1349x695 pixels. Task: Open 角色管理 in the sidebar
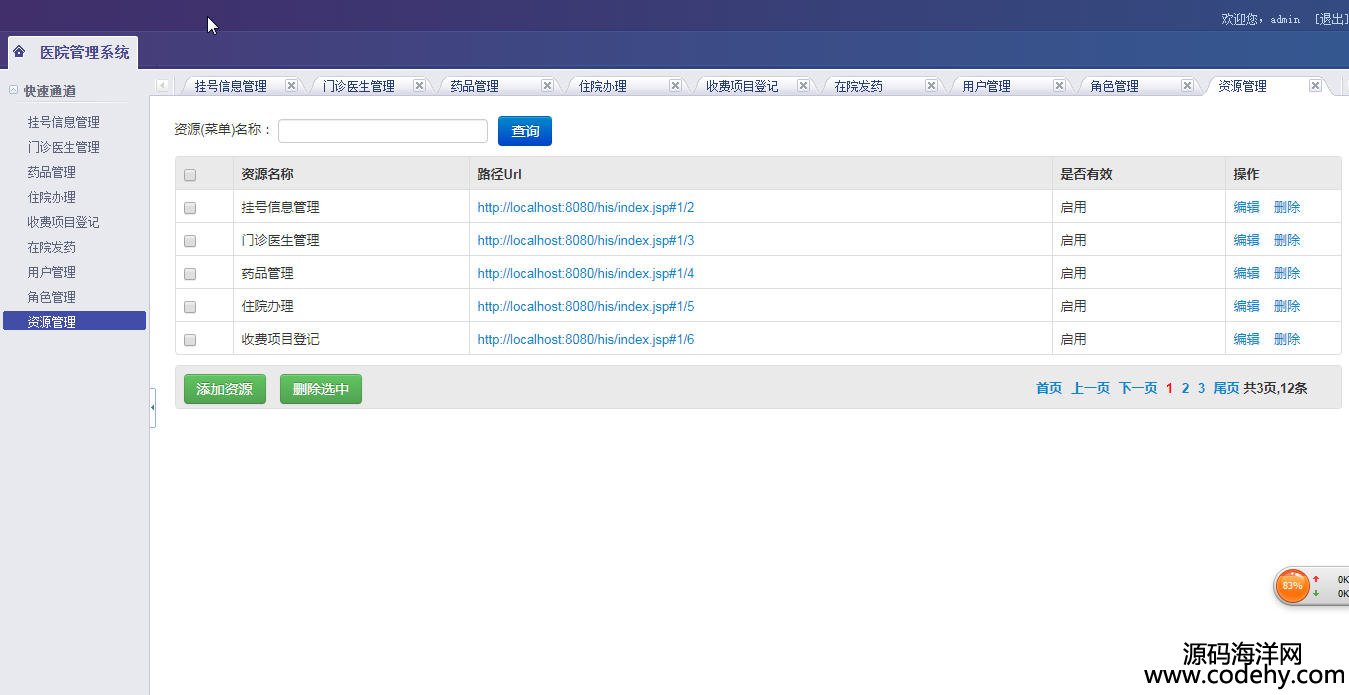click(x=52, y=297)
